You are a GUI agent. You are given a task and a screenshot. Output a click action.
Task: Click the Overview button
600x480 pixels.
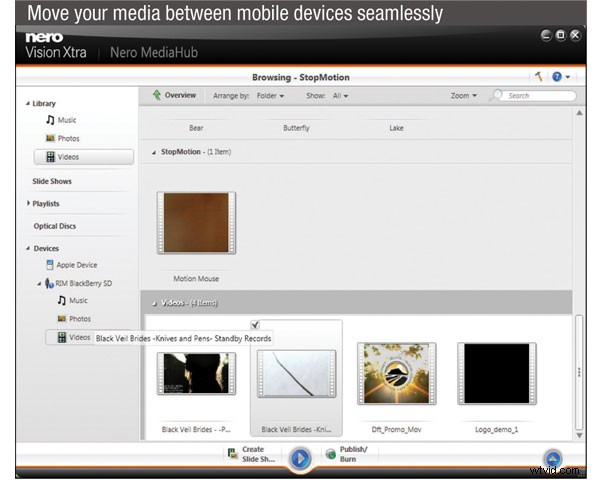[174, 95]
